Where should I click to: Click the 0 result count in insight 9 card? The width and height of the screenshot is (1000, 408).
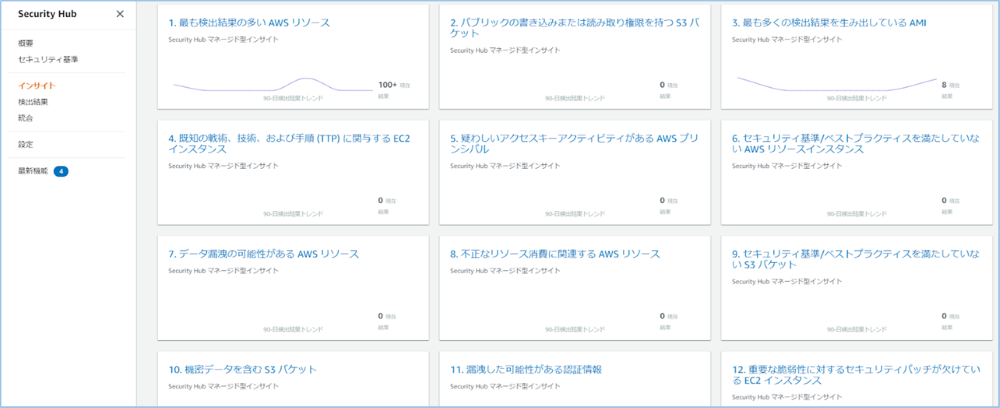(944, 316)
